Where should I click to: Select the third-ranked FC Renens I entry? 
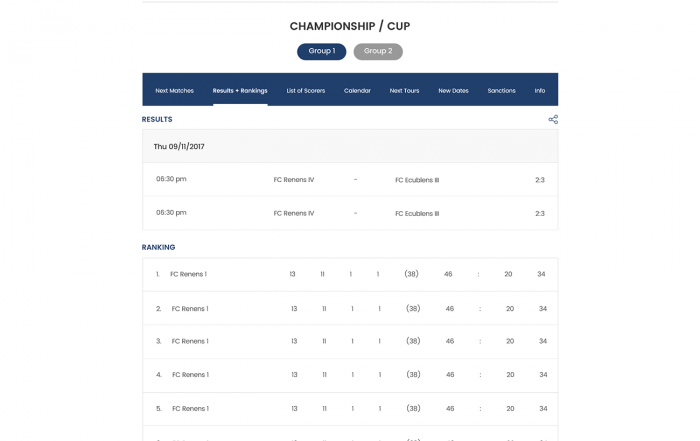190,341
